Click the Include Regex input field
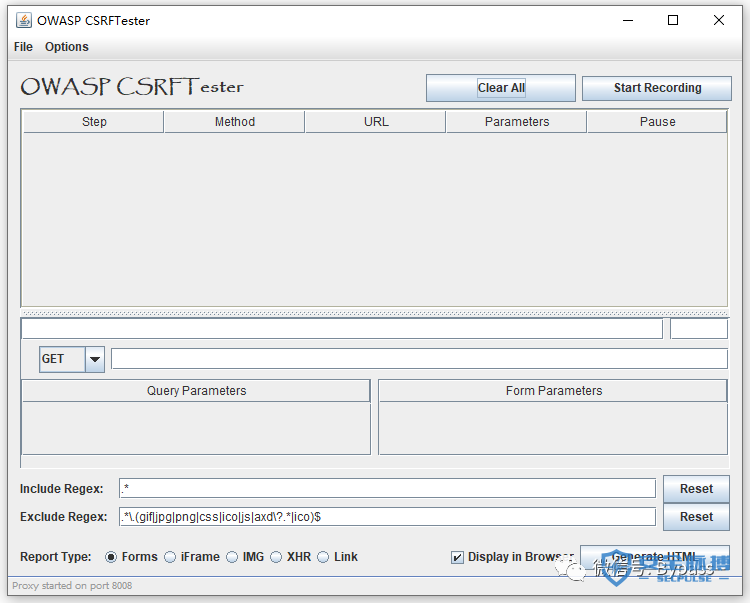Image resolution: width=750 pixels, height=603 pixels. point(387,489)
